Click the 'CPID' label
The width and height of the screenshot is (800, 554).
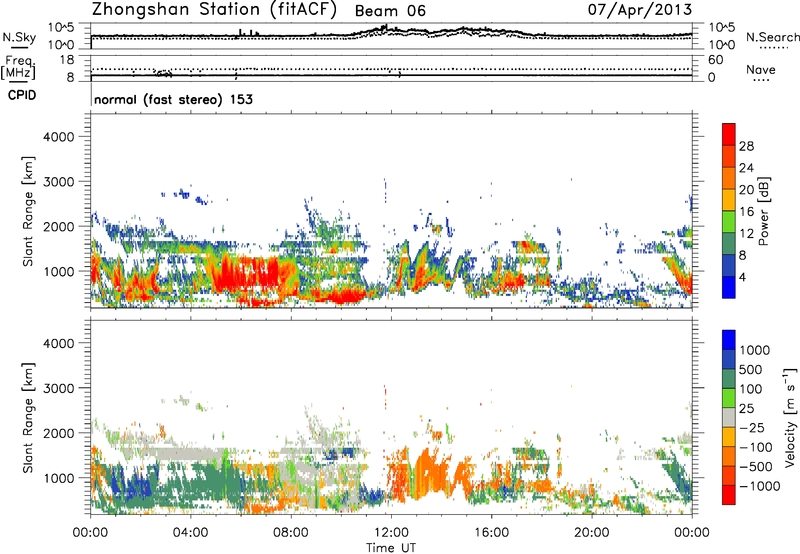pyautogui.click(x=22, y=95)
